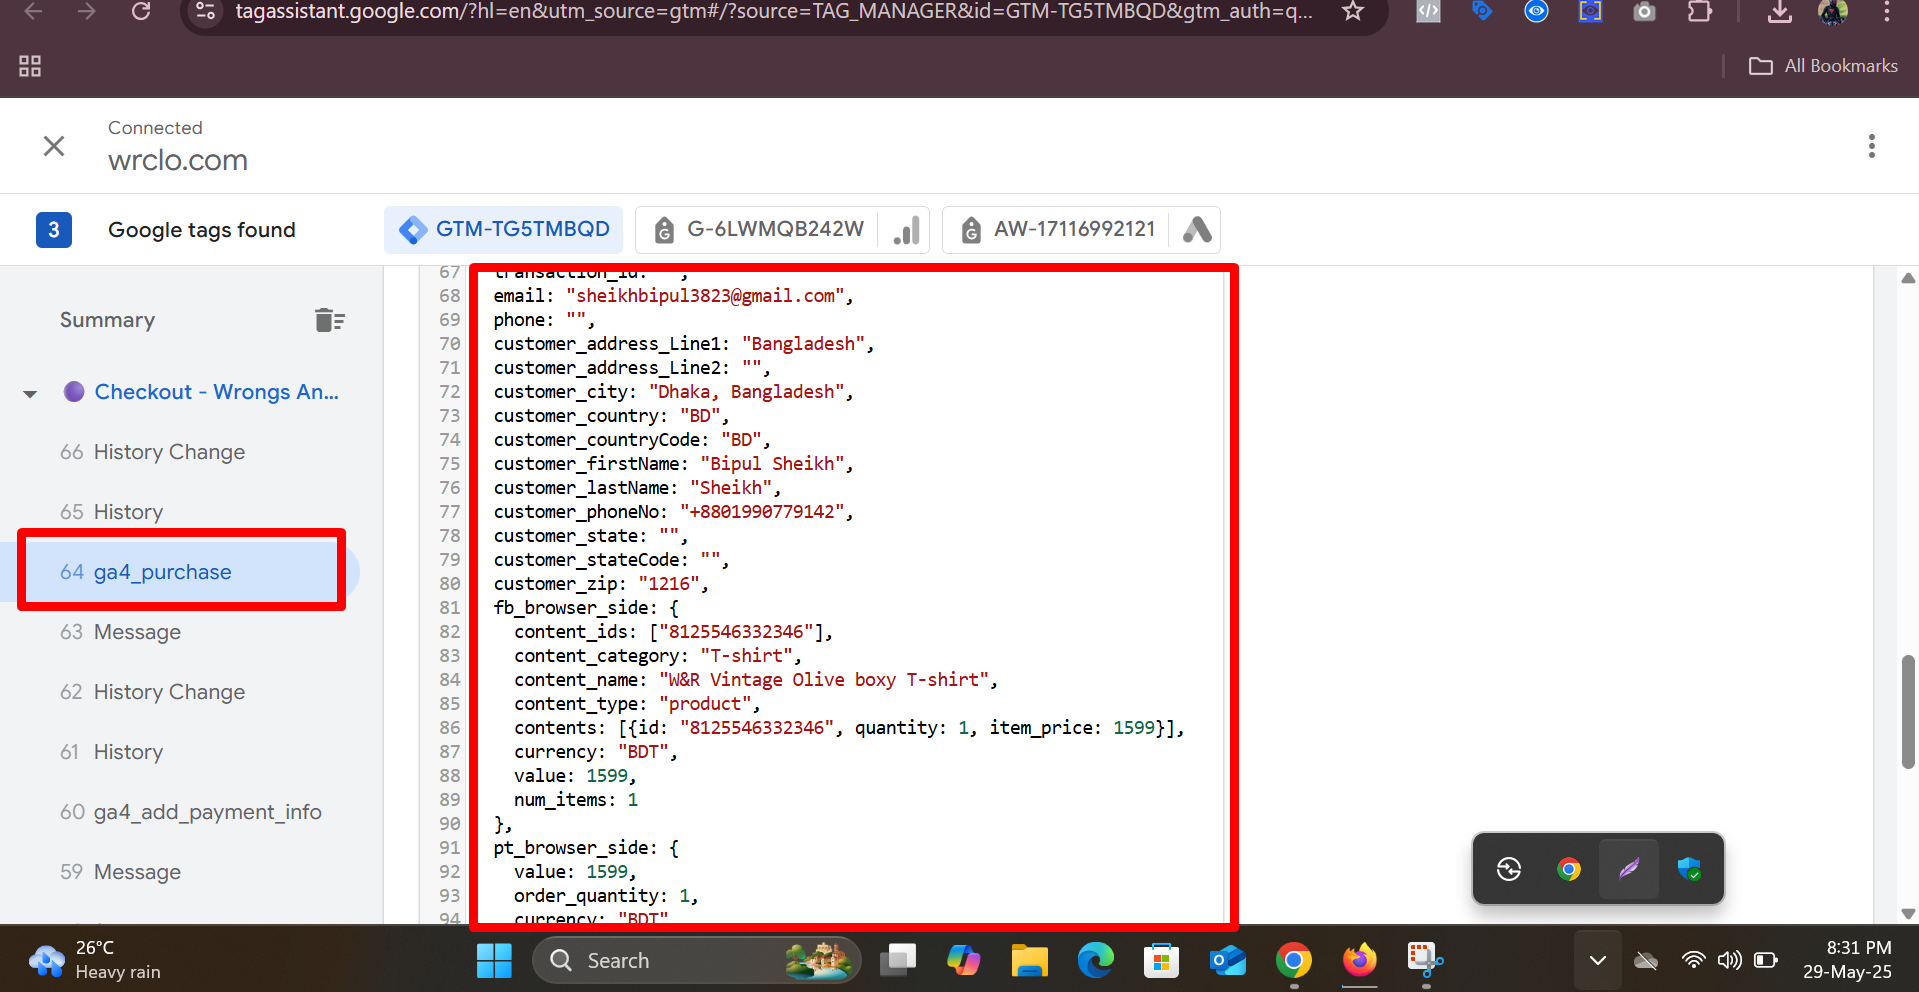Open the three-dot more options menu
Screen dimensions: 1919x992
click(1871, 146)
